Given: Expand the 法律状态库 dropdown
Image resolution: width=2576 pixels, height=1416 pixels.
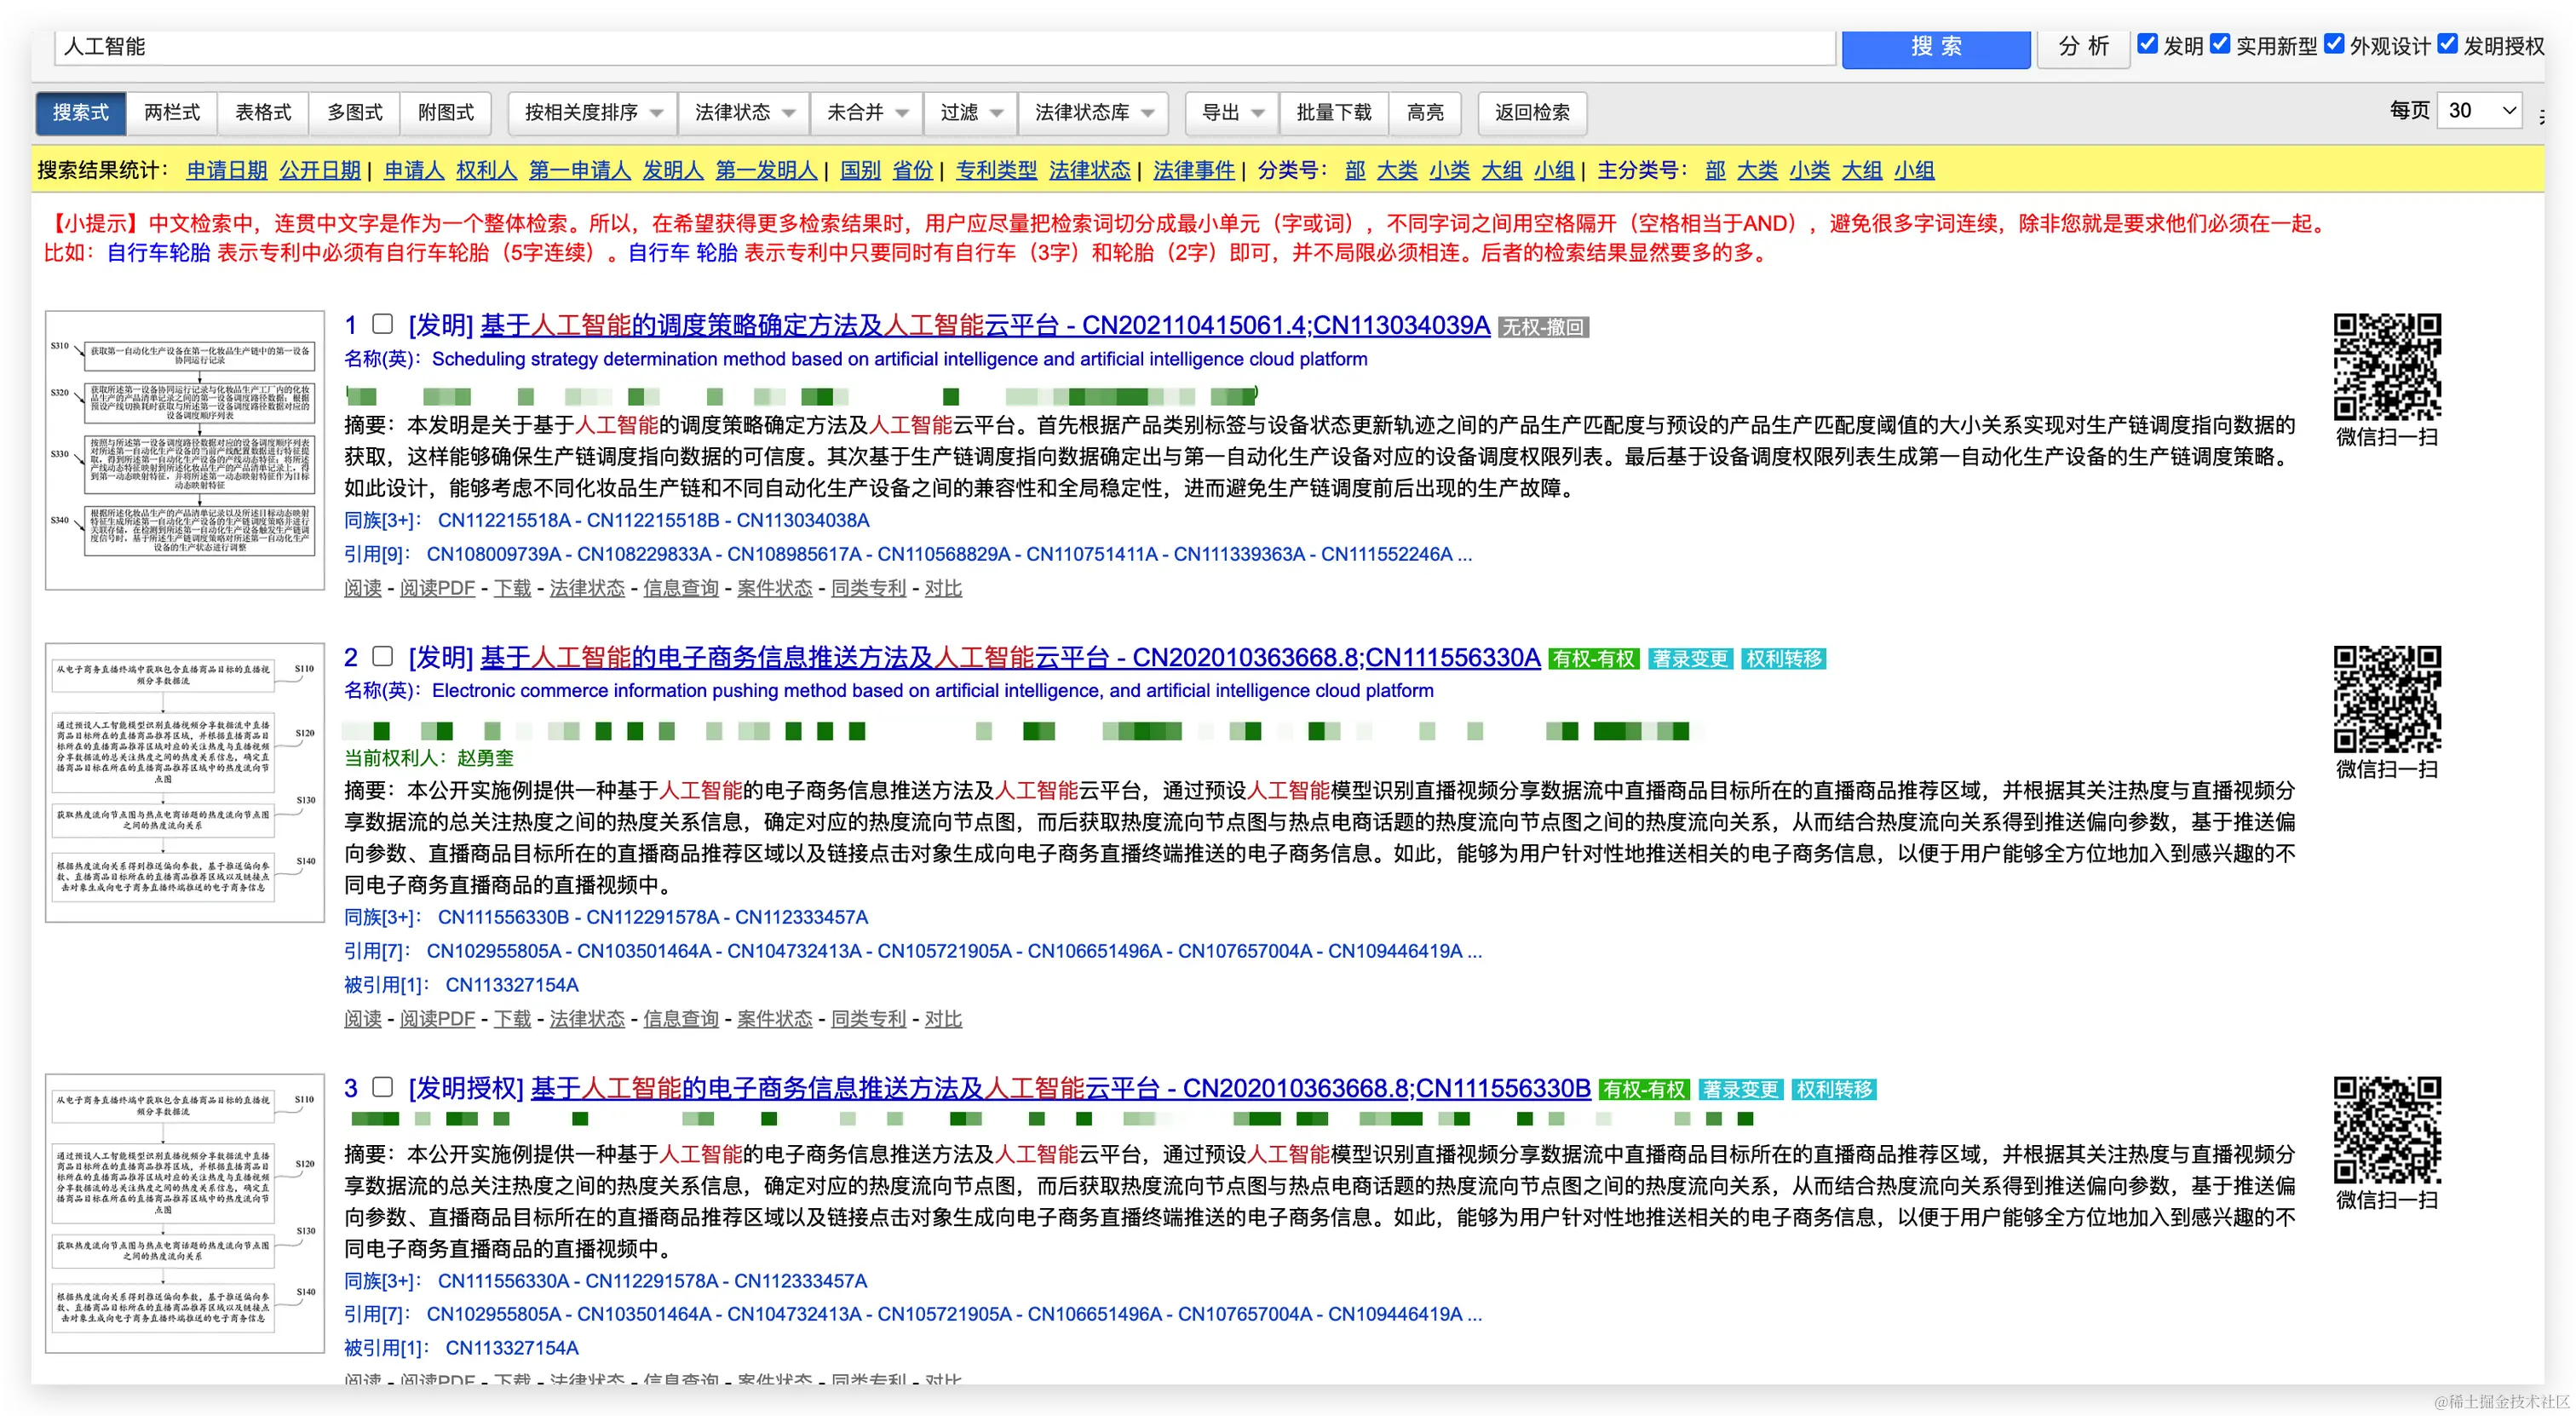Looking at the screenshot, I should pos(1094,113).
